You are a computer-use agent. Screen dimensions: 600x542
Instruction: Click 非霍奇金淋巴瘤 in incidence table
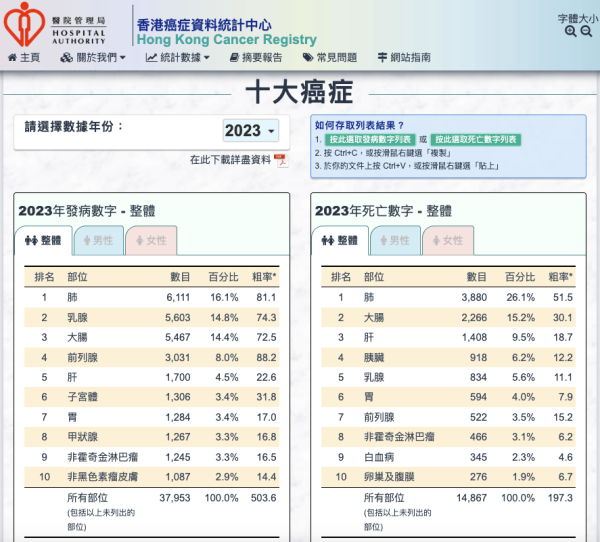click(x=103, y=457)
